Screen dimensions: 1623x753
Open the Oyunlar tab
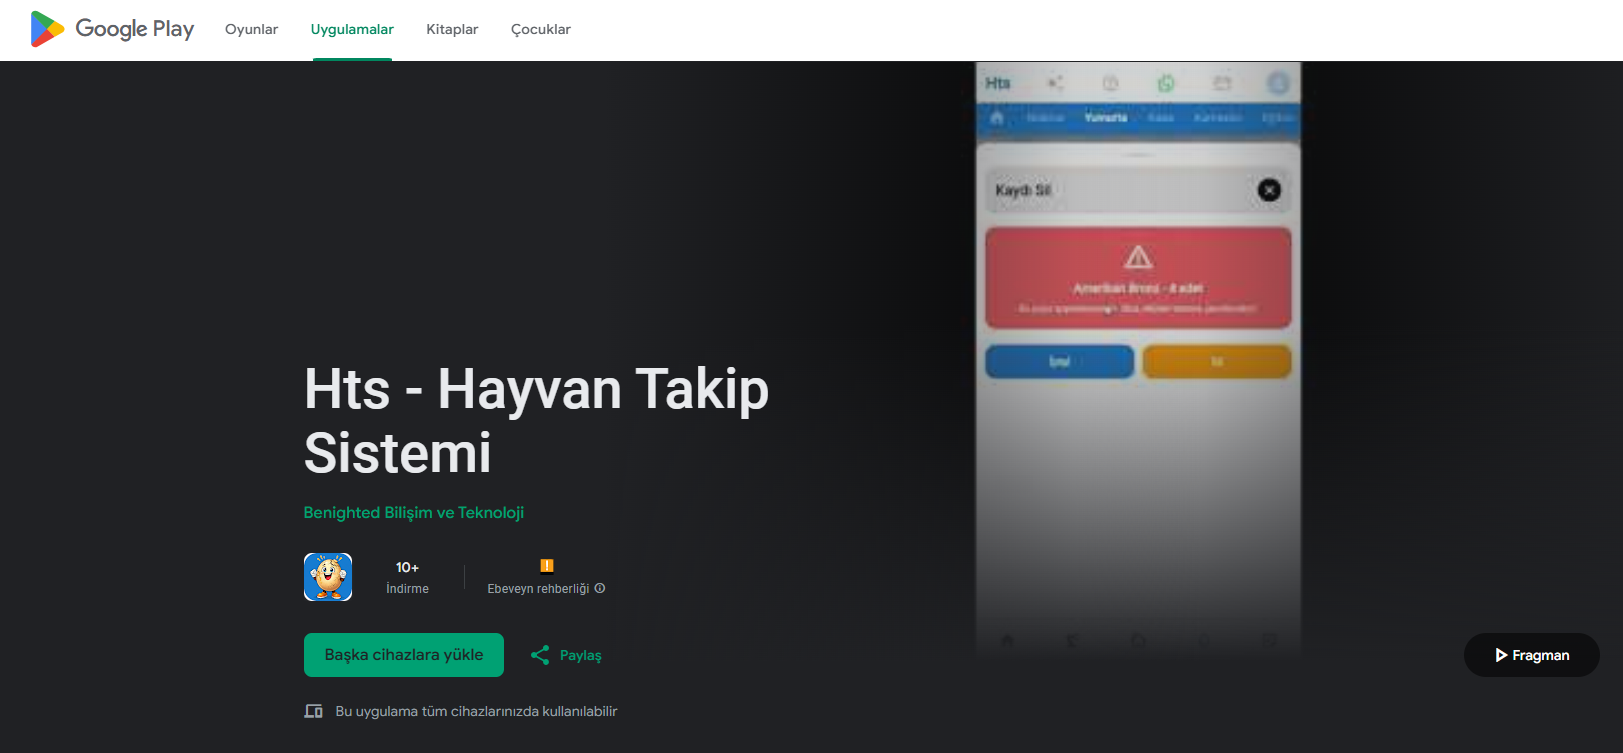point(251,29)
